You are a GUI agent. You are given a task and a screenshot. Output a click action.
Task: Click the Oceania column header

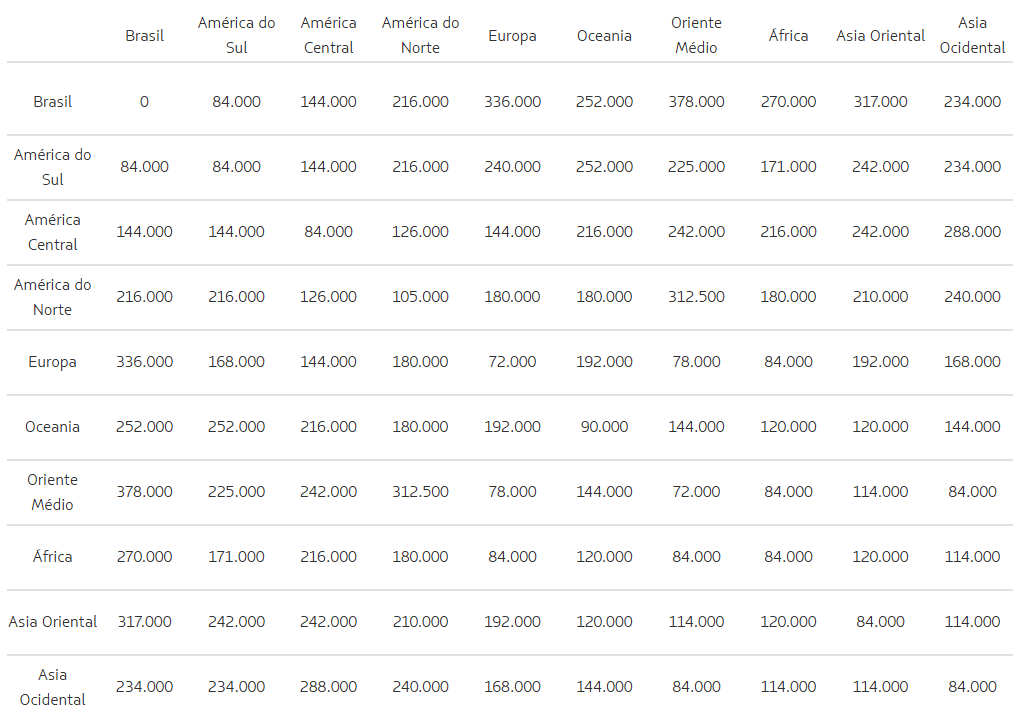point(604,36)
